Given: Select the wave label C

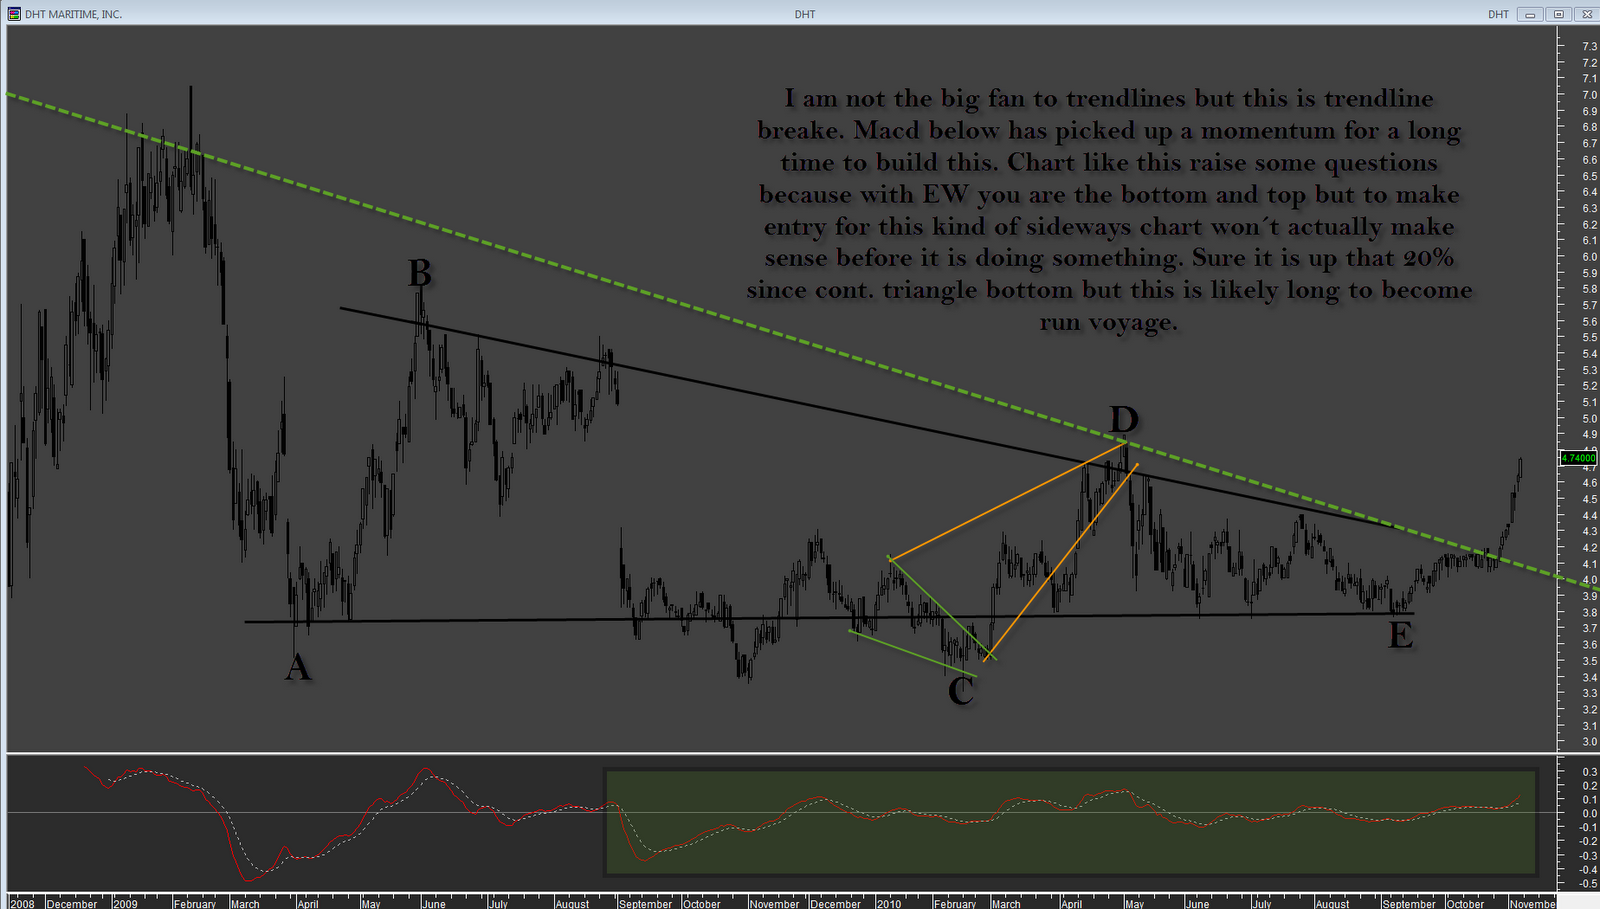Looking at the screenshot, I should (961, 690).
